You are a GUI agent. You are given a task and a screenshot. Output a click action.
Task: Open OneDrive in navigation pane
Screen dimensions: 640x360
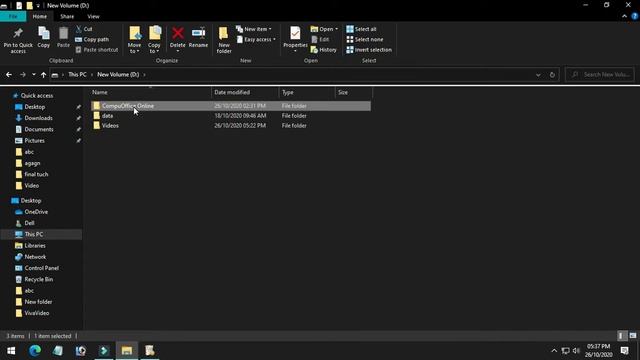36,212
